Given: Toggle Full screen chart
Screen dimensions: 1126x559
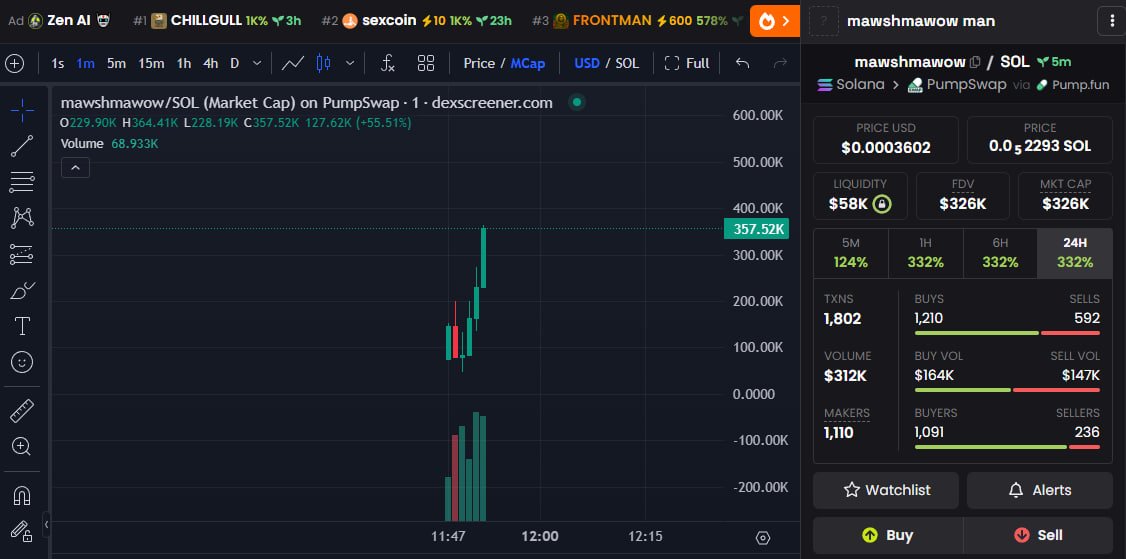Looking at the screenshot, I should [x=687, y=63].
